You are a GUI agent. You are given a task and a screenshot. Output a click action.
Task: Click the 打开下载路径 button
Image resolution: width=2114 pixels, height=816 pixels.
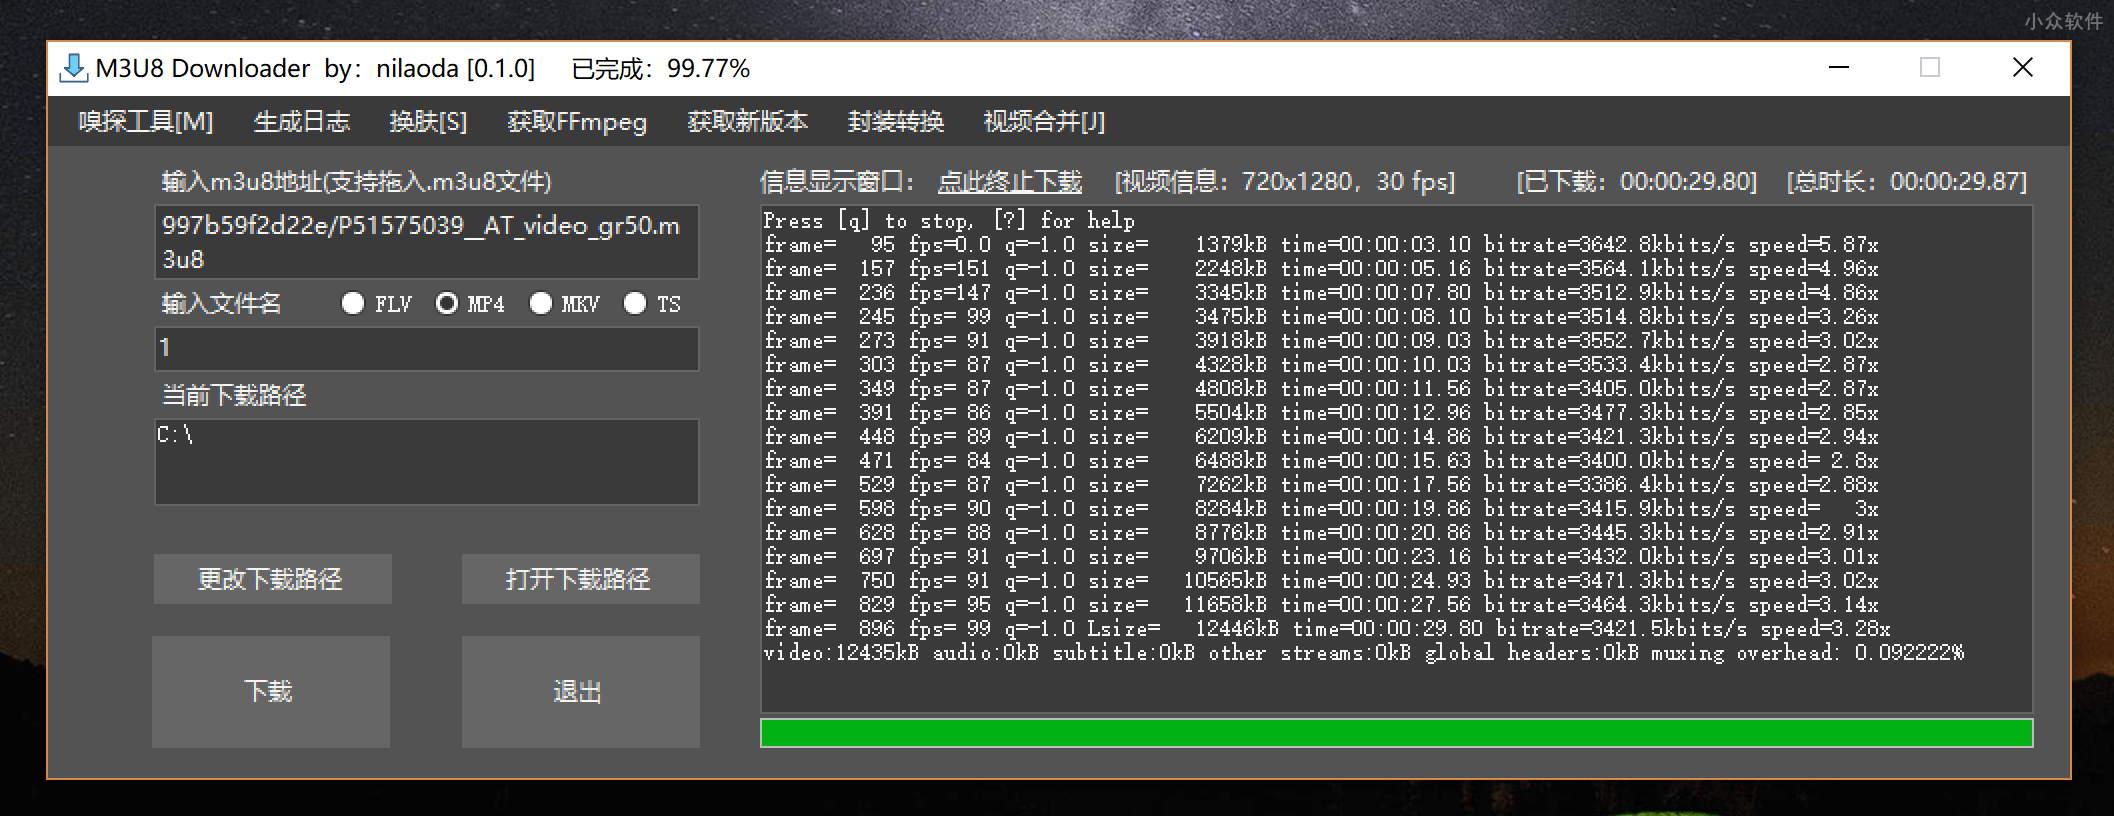pyautogui.click(x=580, y=579)
